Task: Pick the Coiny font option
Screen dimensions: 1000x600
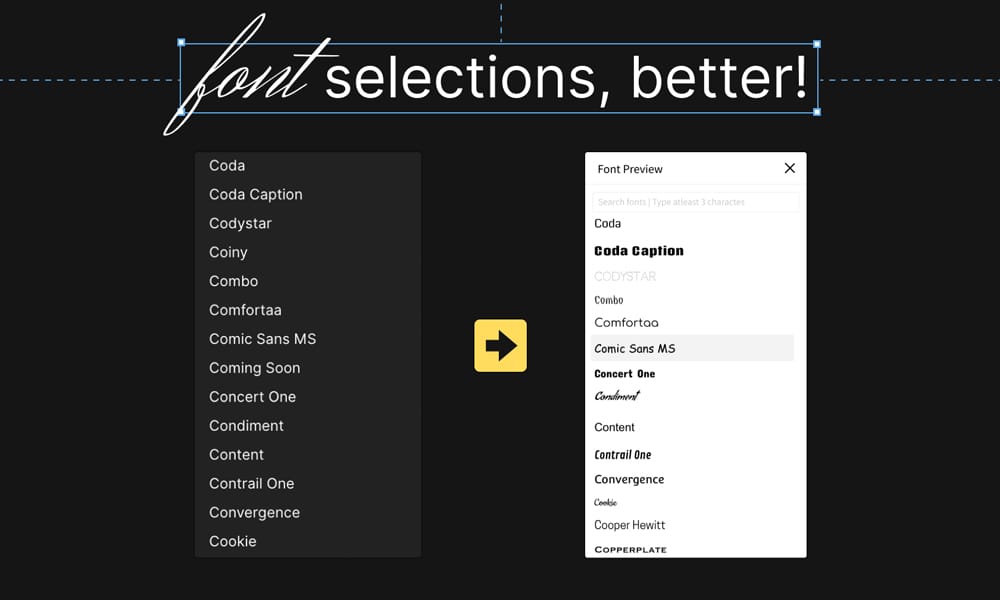Action: (228, 252)
